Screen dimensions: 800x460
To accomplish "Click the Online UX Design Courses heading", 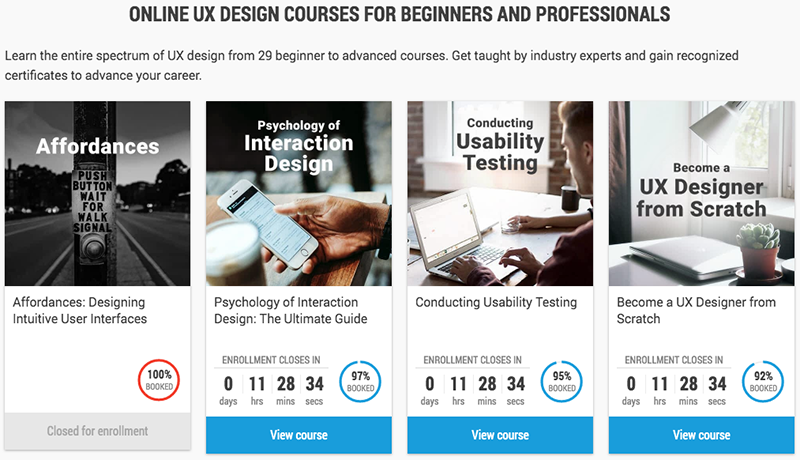I will (x=400, y=15).
